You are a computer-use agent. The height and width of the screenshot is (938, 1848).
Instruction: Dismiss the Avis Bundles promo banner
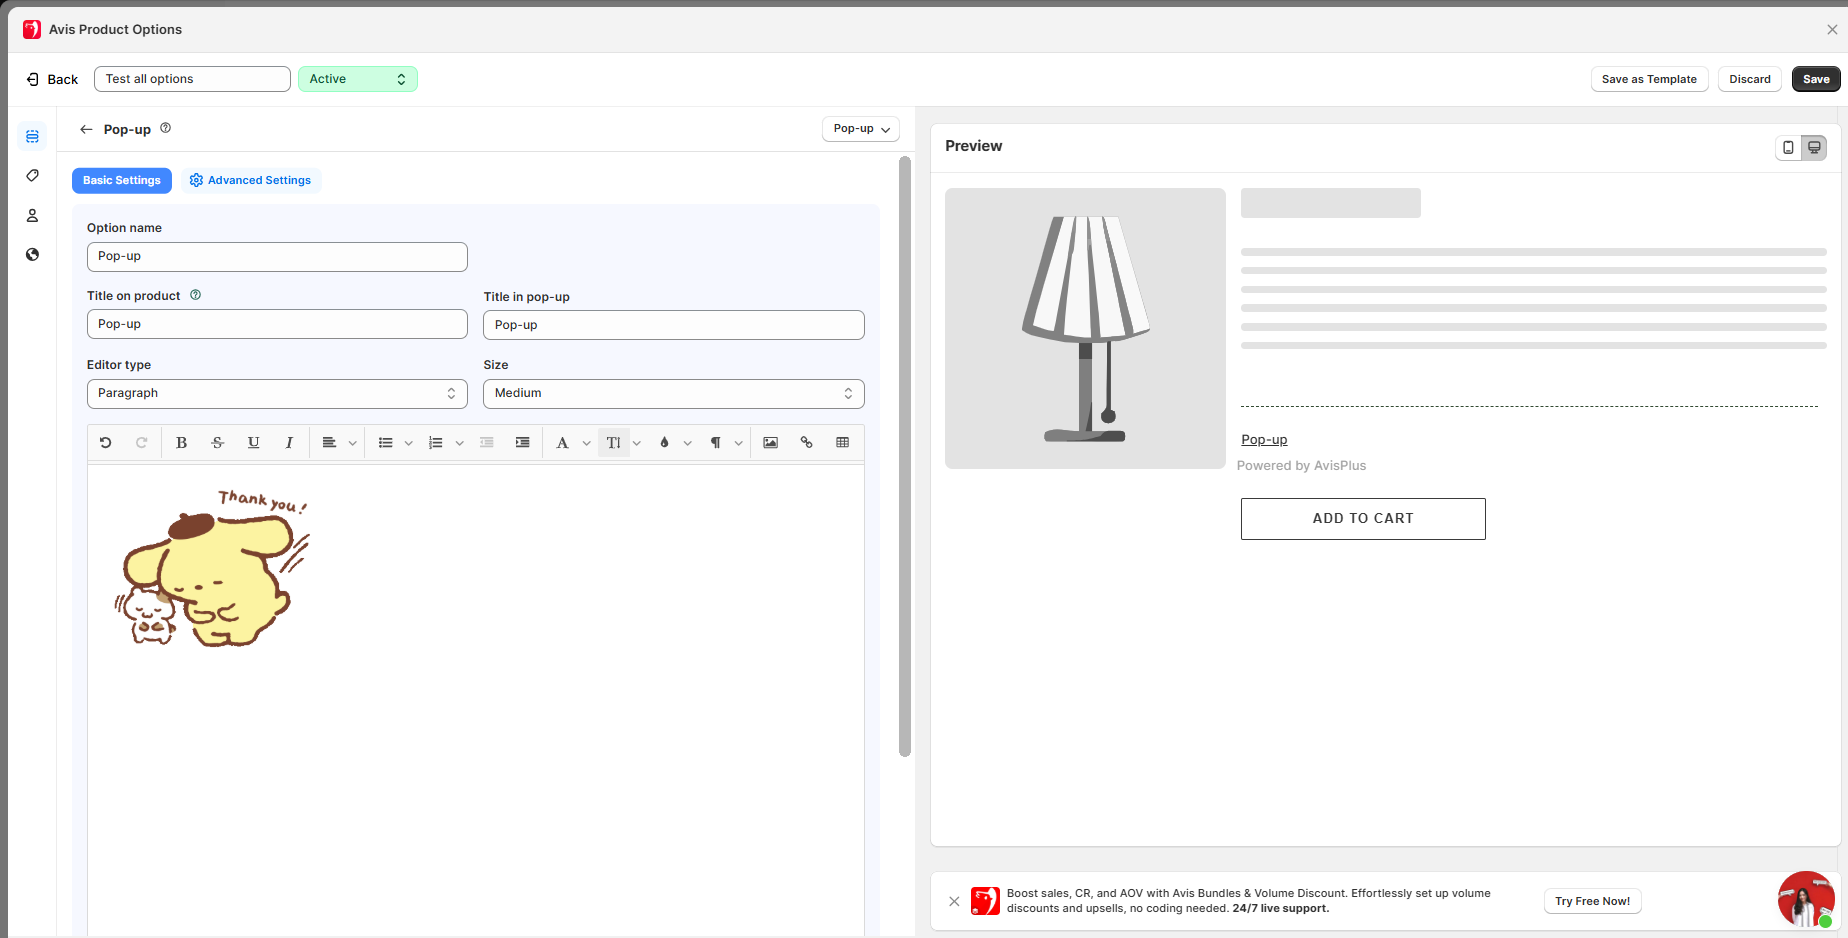point(954,901)
